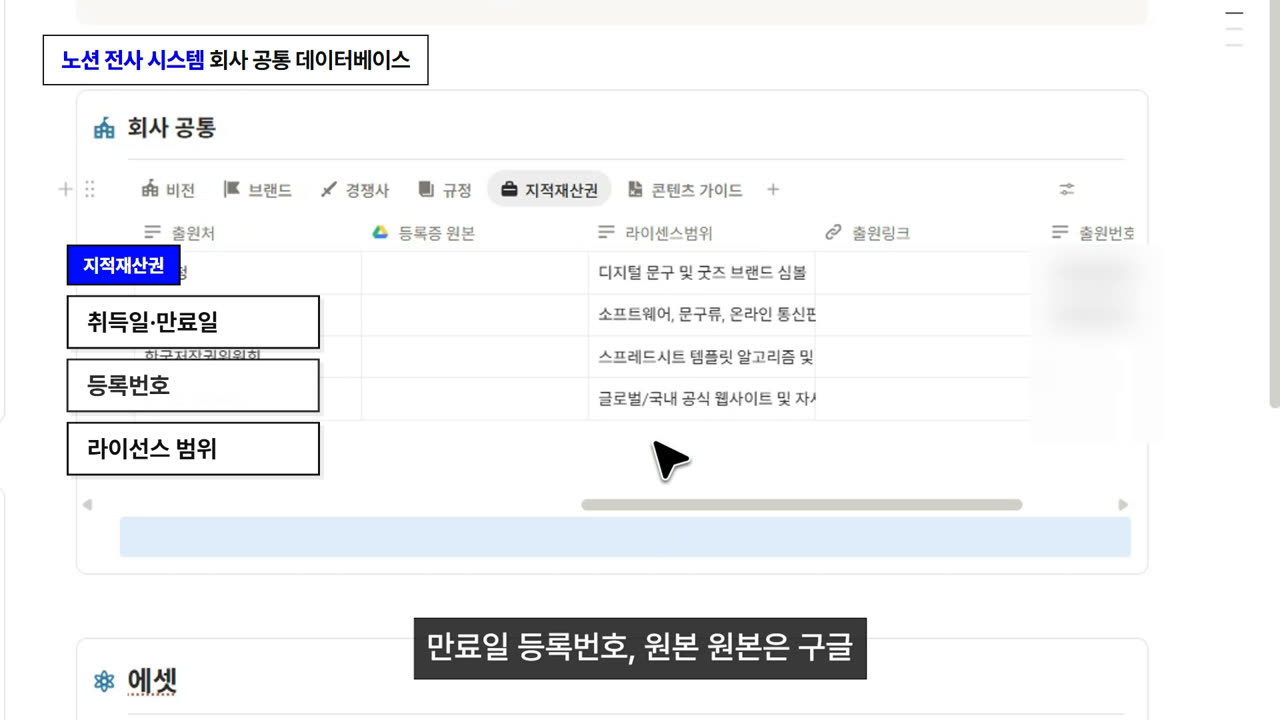Switch to 콘텐츠 가이드 tab

685,190
